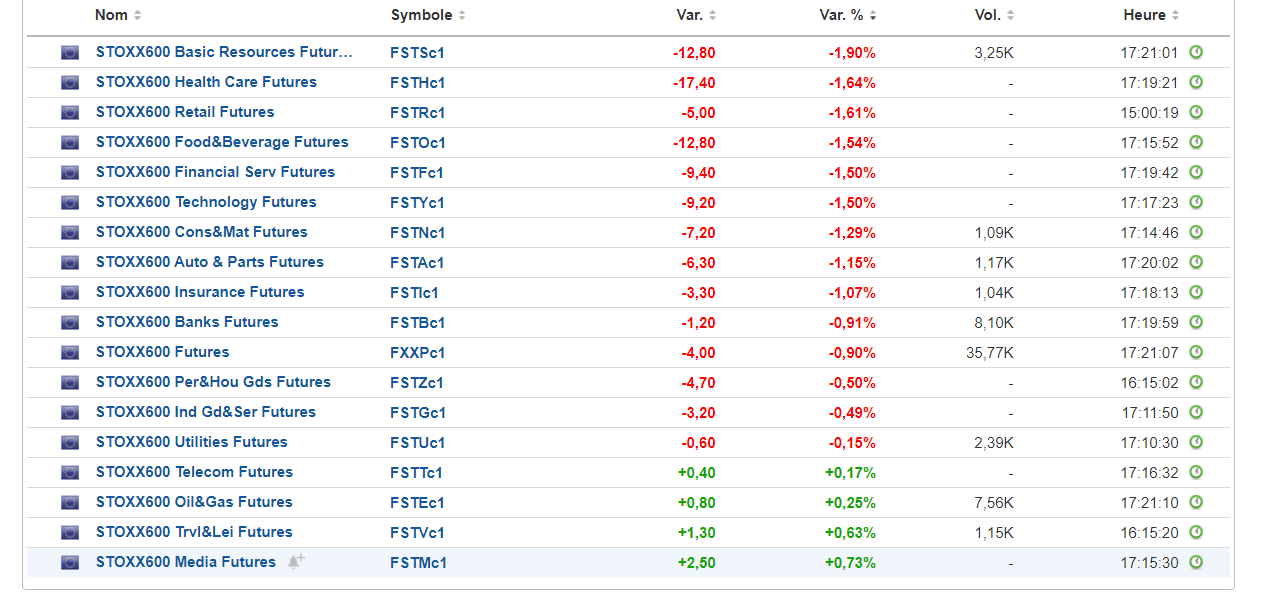This screenshot has height=609, width=1281.
Task: Click the flag icon beside Health Care Futures
Action: [70, 82]
